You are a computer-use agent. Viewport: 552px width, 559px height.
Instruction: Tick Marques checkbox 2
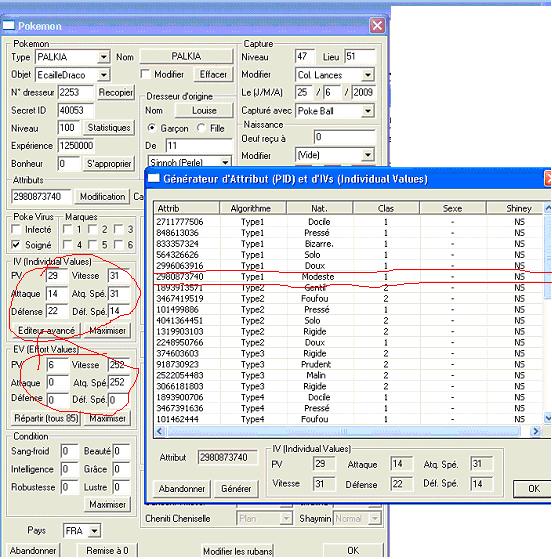click(x=93, y=229)
